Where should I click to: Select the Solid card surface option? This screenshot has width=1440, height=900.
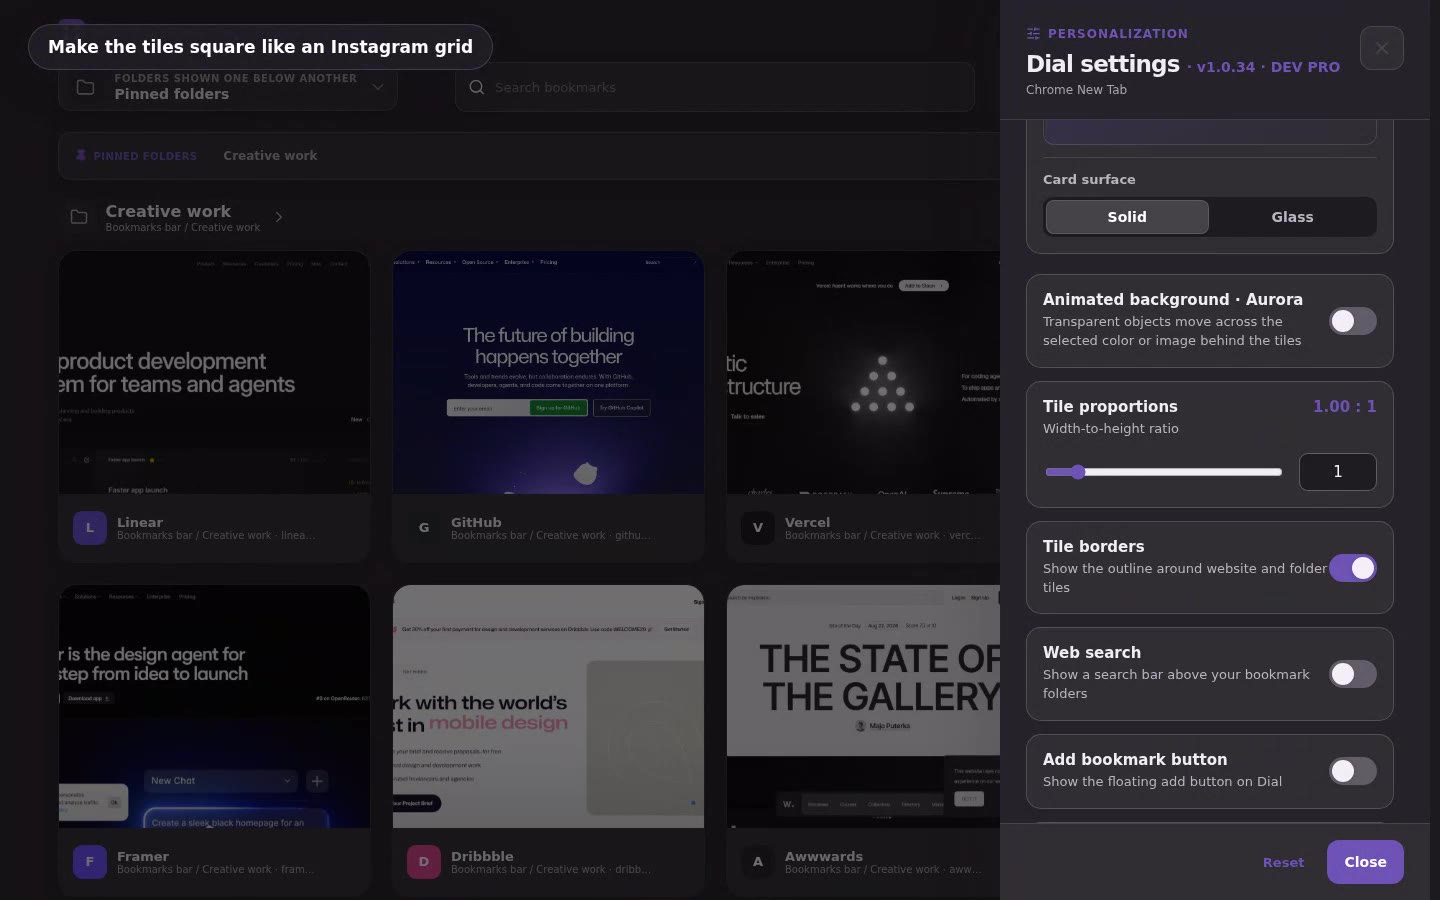tap(1127, 217)
